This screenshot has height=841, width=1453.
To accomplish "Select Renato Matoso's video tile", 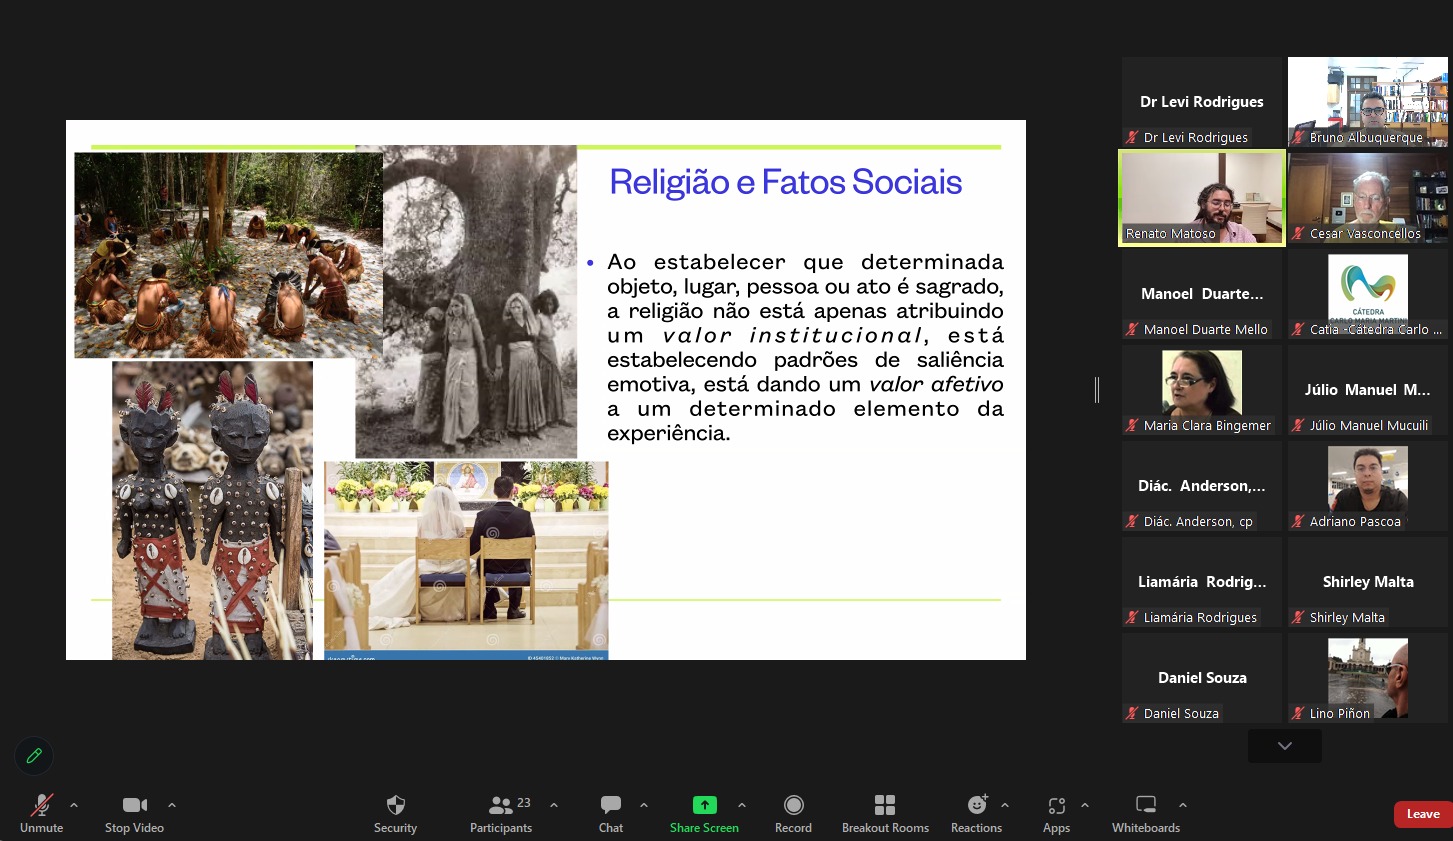I will pos(1202,197).
